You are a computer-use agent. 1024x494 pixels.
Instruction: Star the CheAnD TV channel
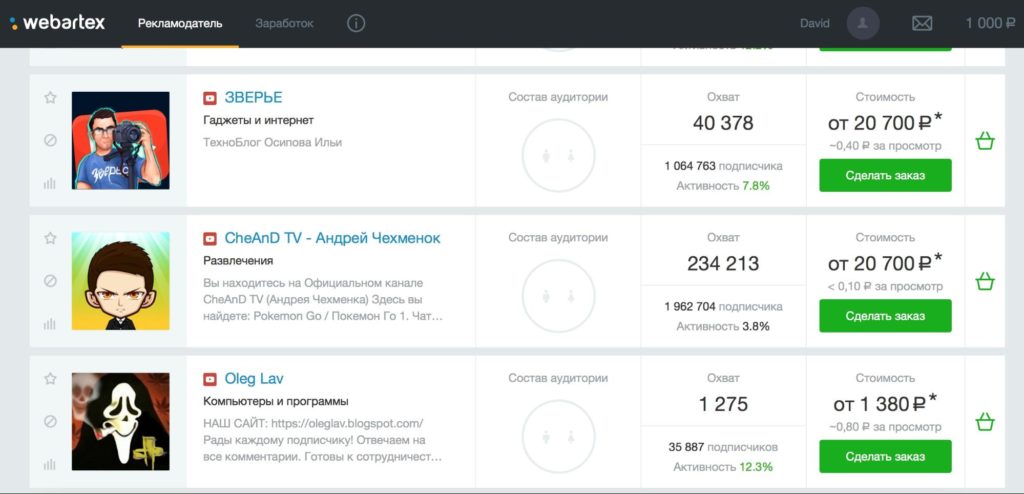point(50,238)
